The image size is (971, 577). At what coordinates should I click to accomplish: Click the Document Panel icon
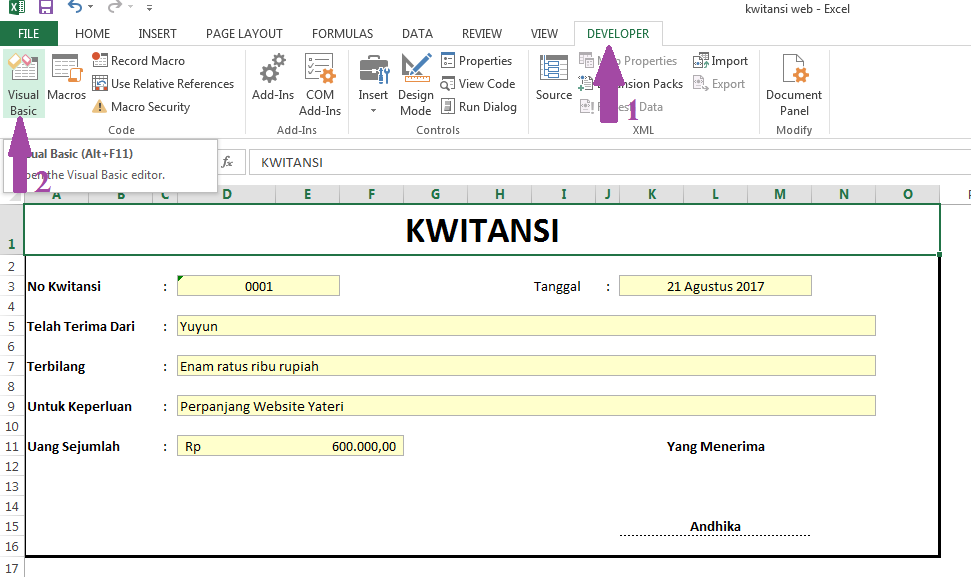[x=792, y=84]
